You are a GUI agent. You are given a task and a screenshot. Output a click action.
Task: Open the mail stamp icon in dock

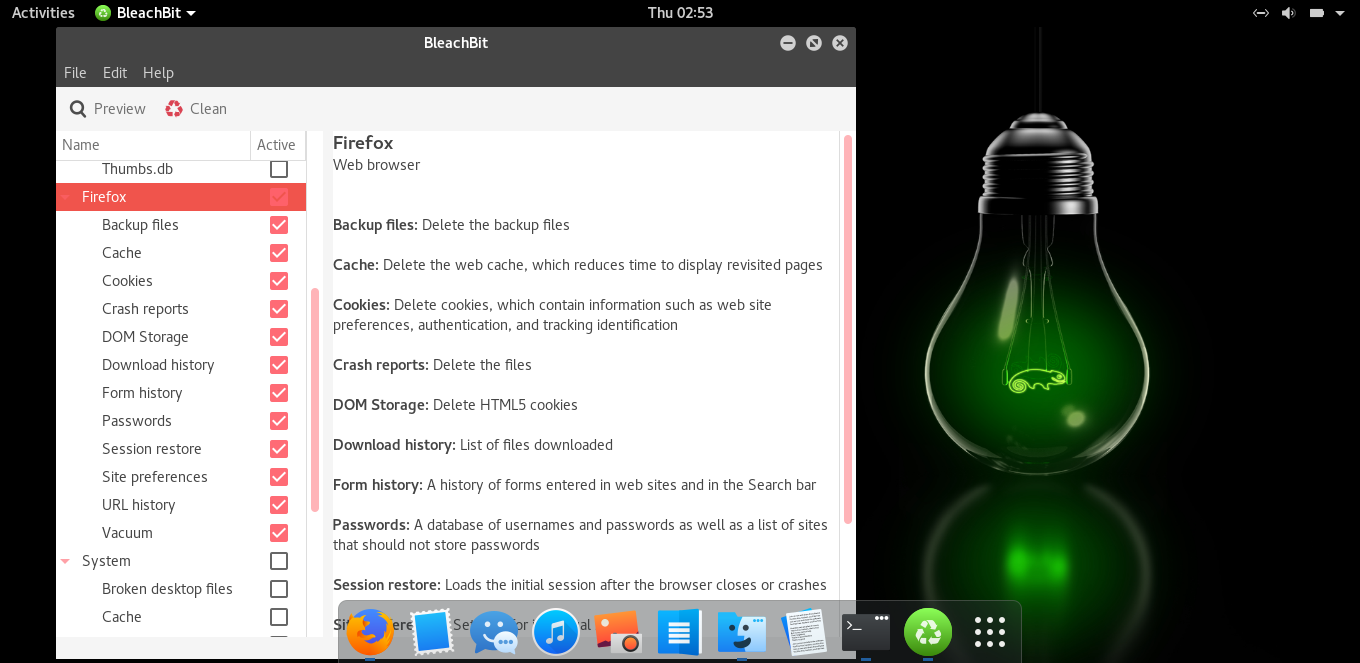[x=432, y=632]
